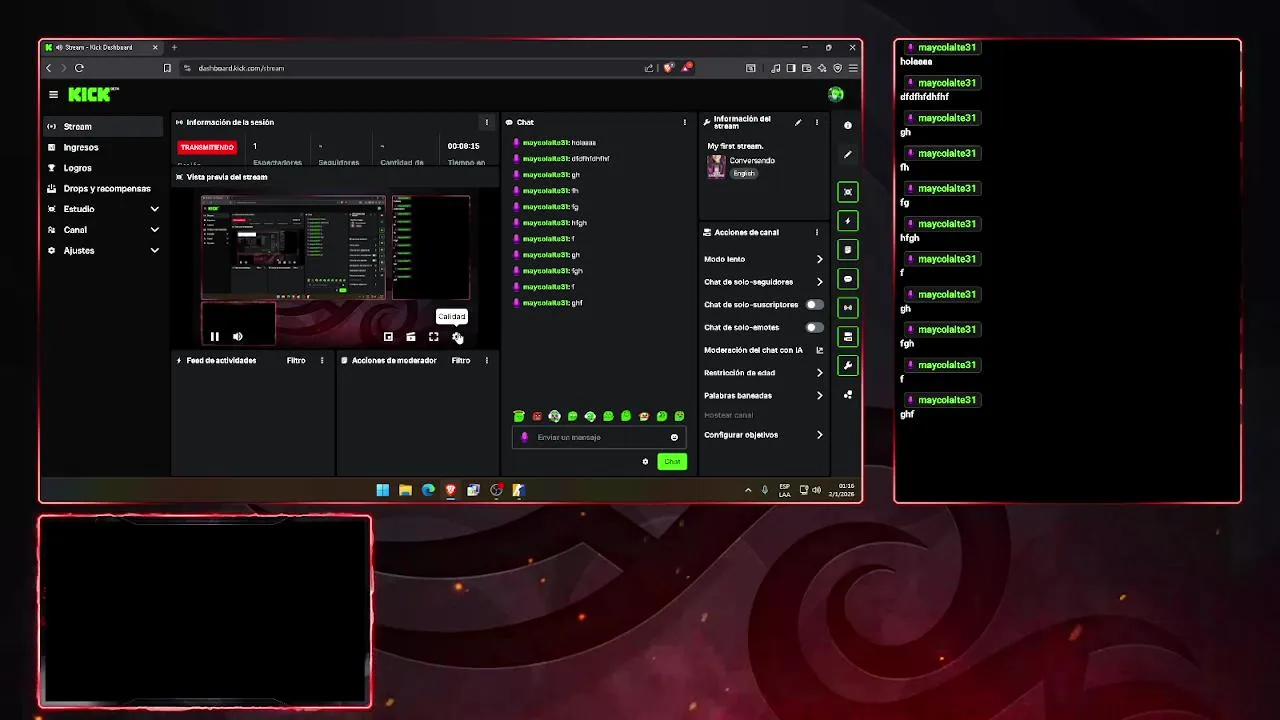Image resolution: width=1280 pixels, height=720 pixels.
Task: Toggle wrench widget in right sidebar
Action: point(848,366)
